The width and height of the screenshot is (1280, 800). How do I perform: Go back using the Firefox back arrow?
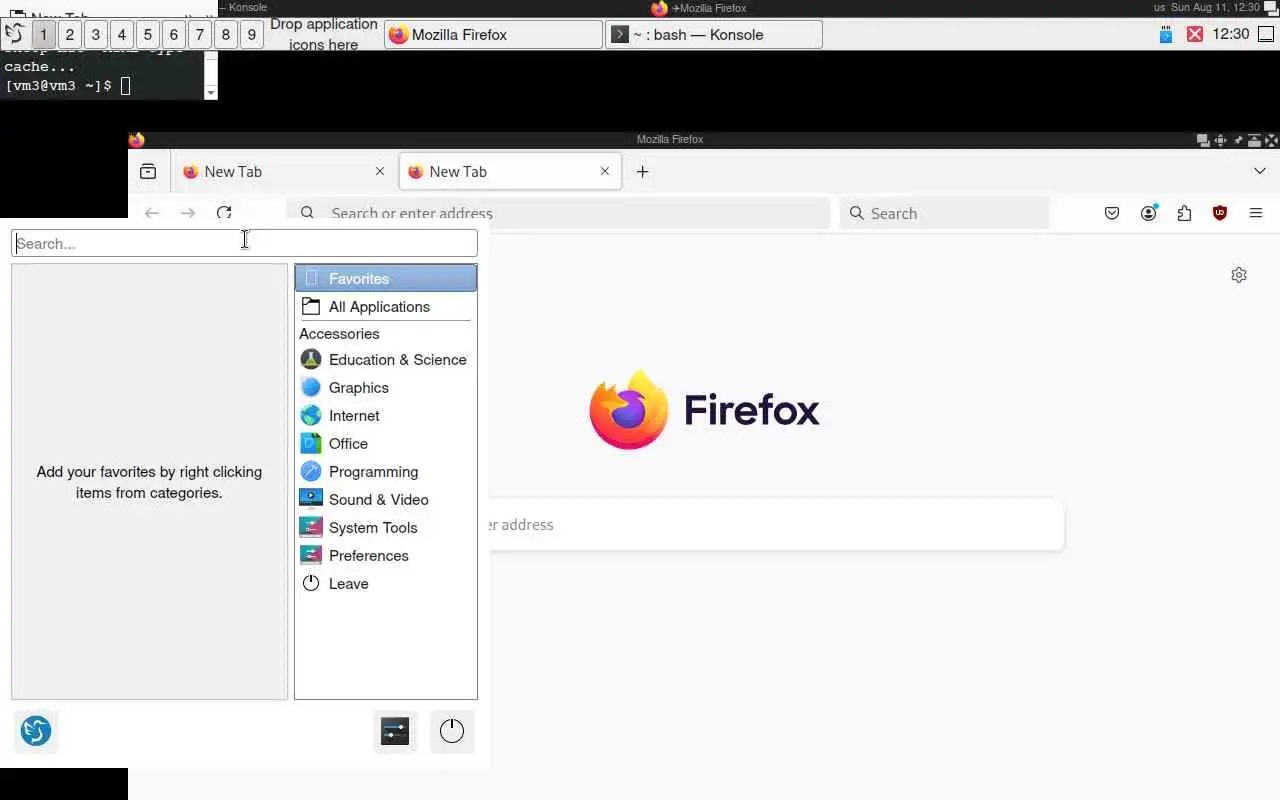pos(152,213)
